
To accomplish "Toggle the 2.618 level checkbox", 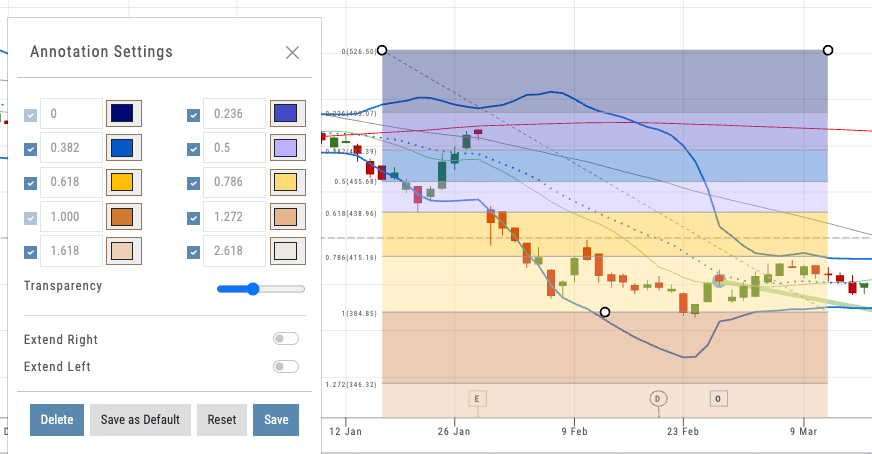I will click(x=194, y=251).
